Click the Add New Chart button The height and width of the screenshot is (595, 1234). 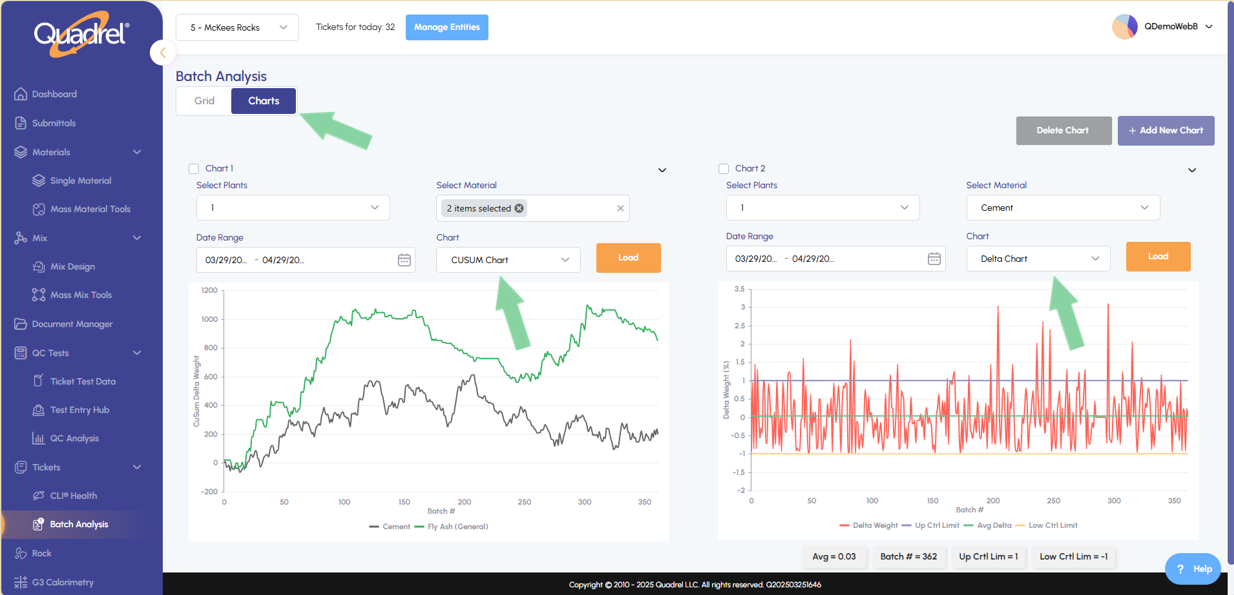[1165, 131]
